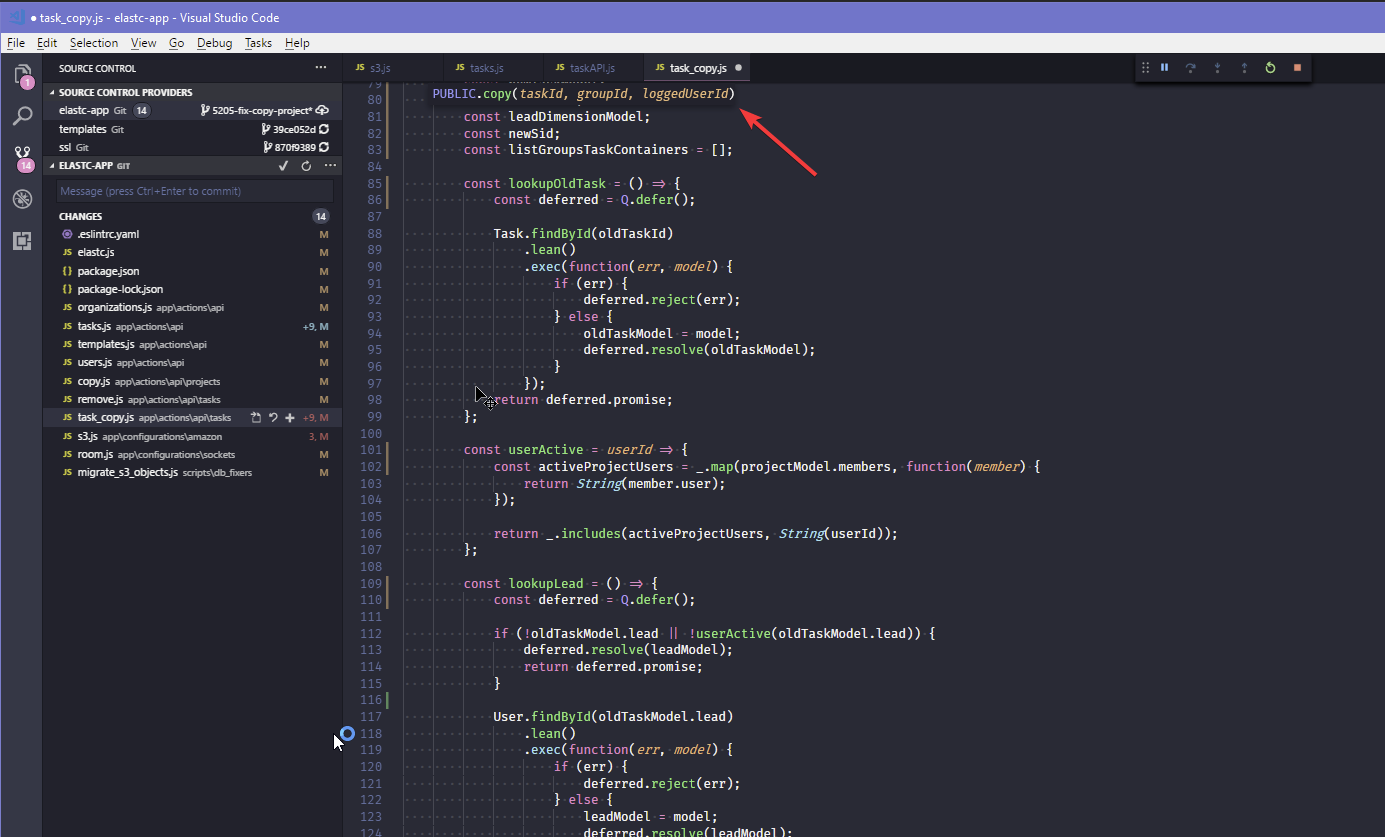
Task: Open the Go menu
Action: [x=176, y=43]
